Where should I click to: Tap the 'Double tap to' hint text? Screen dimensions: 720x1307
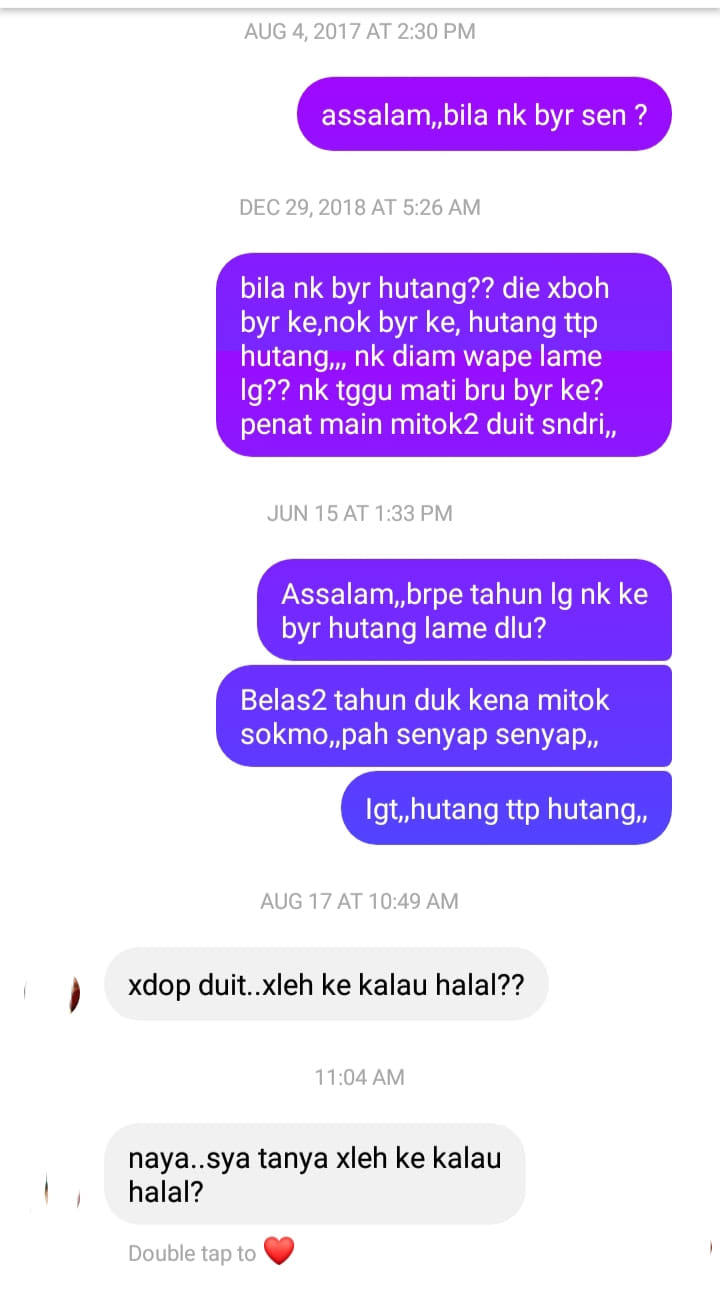[192, 1253]
